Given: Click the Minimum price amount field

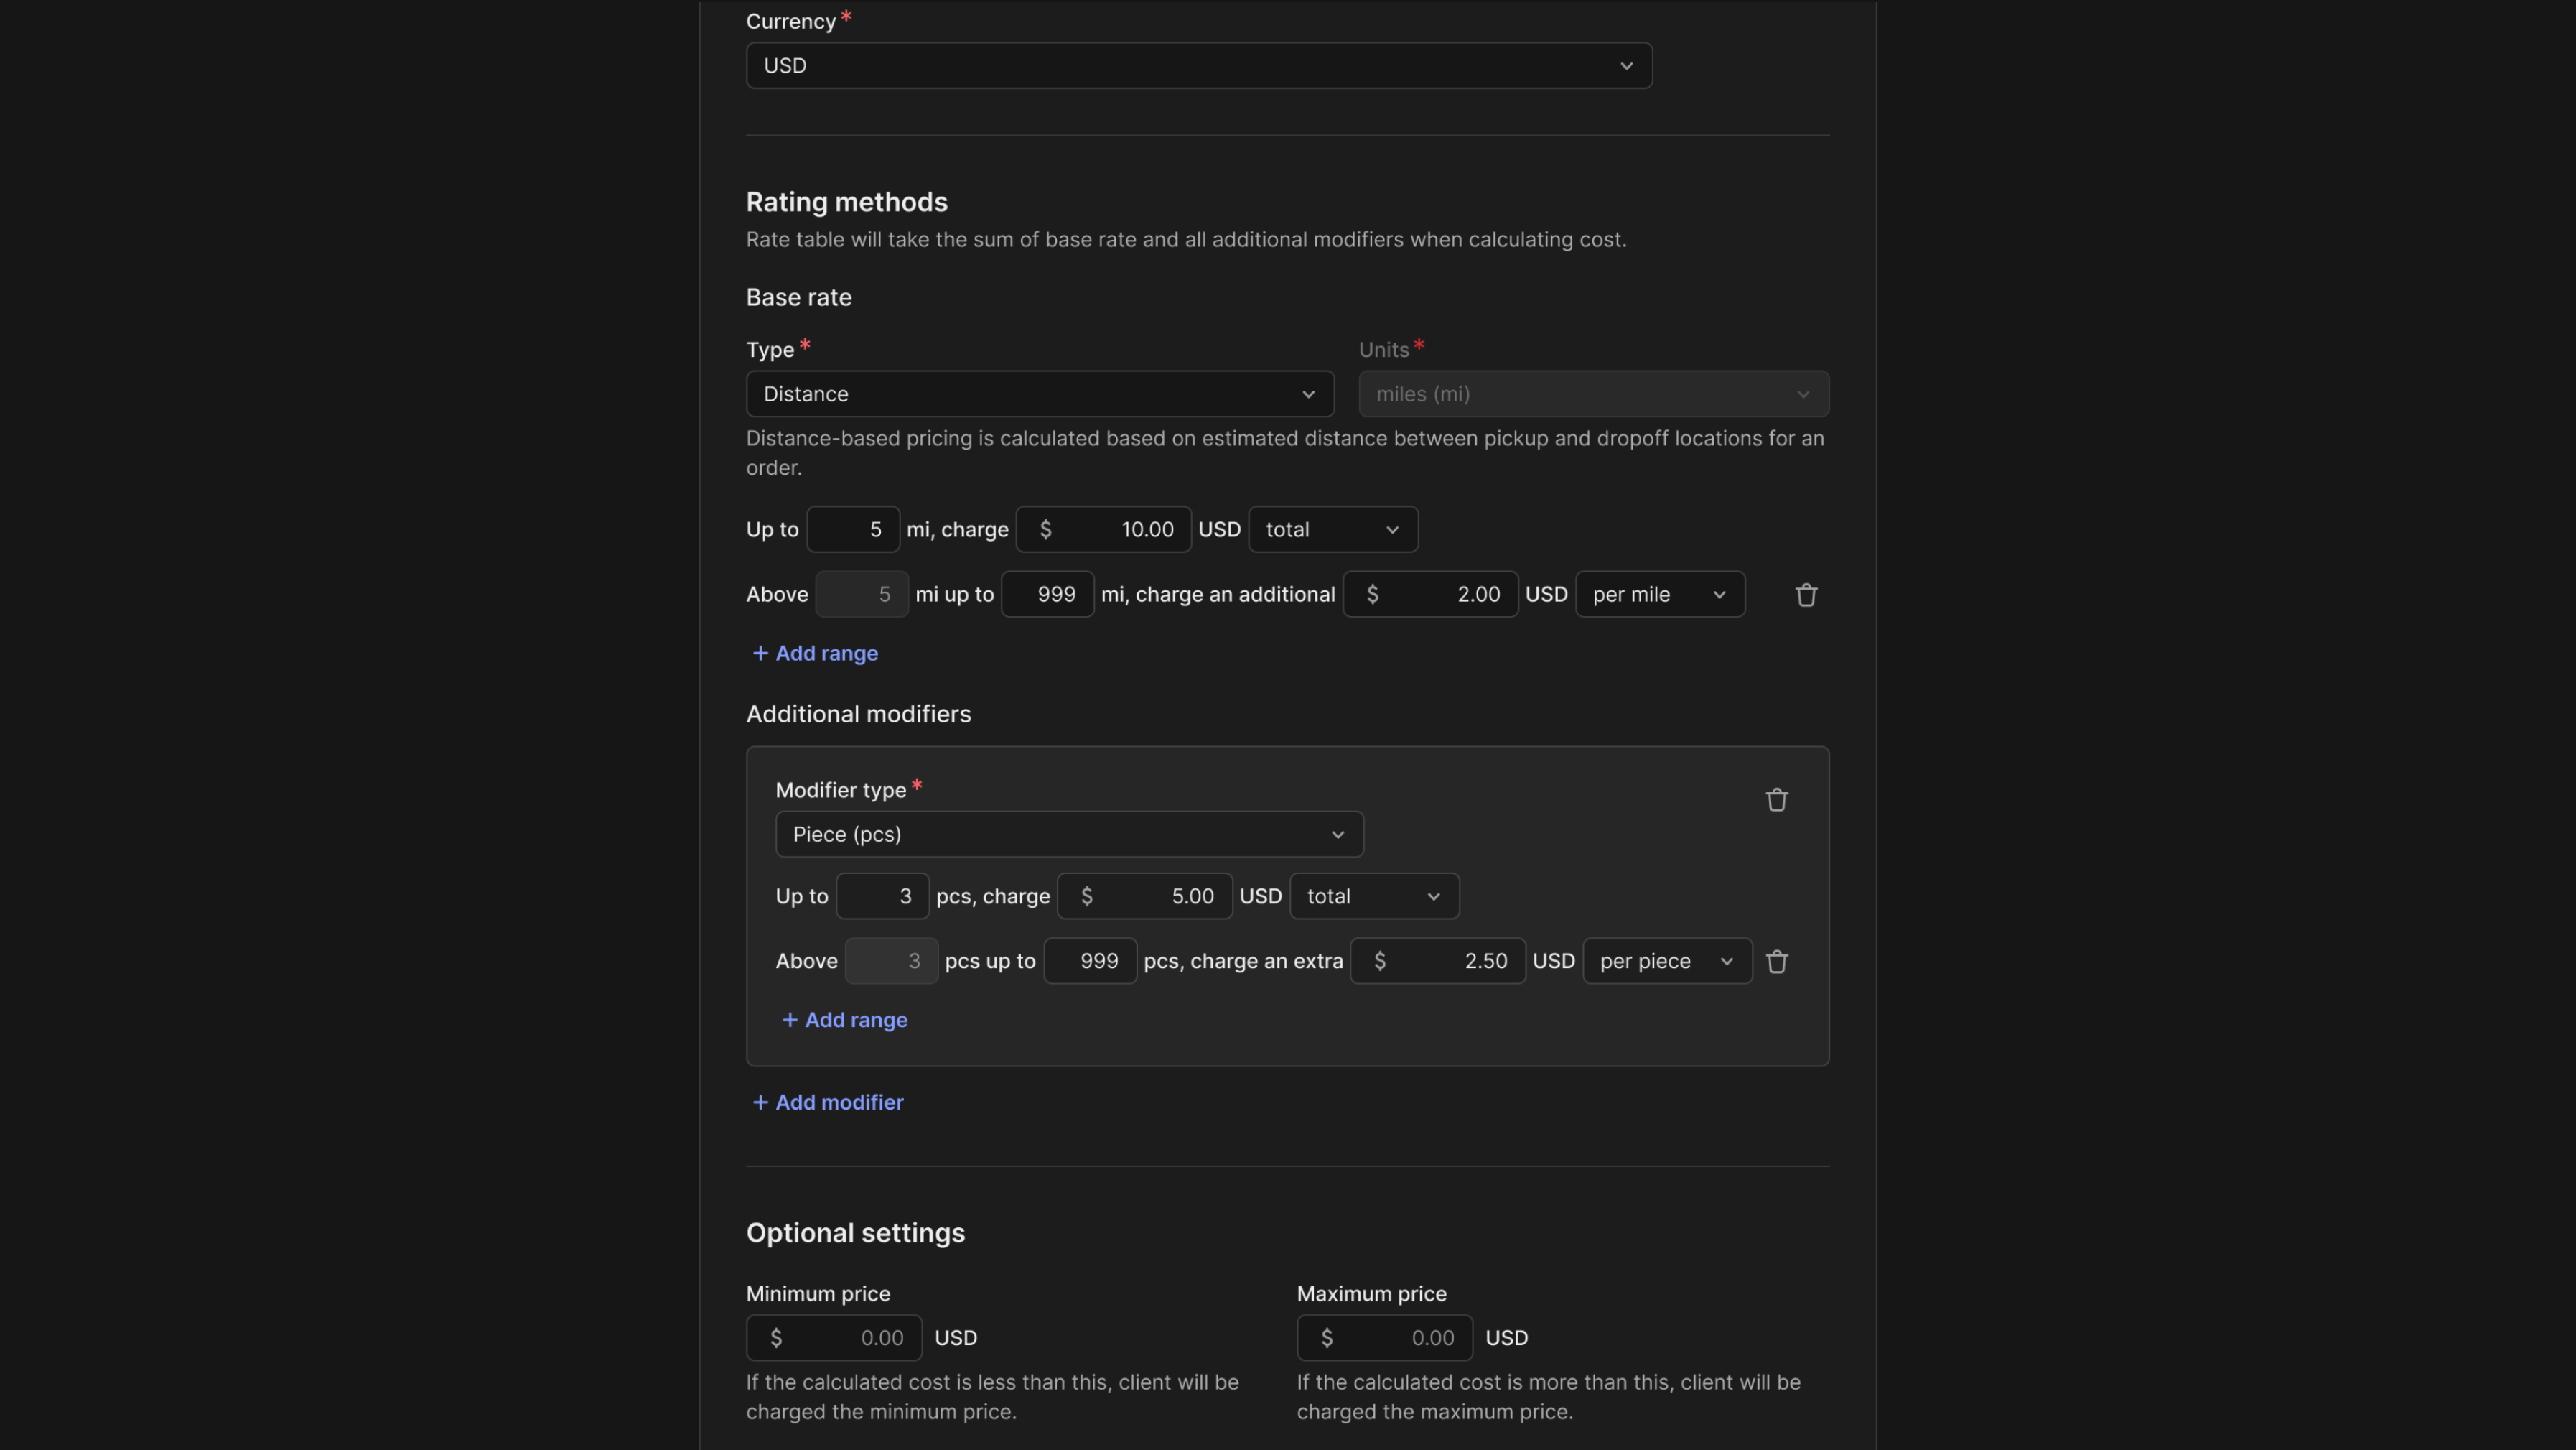Looking at the screenshot, I should tap(833, 1337).
